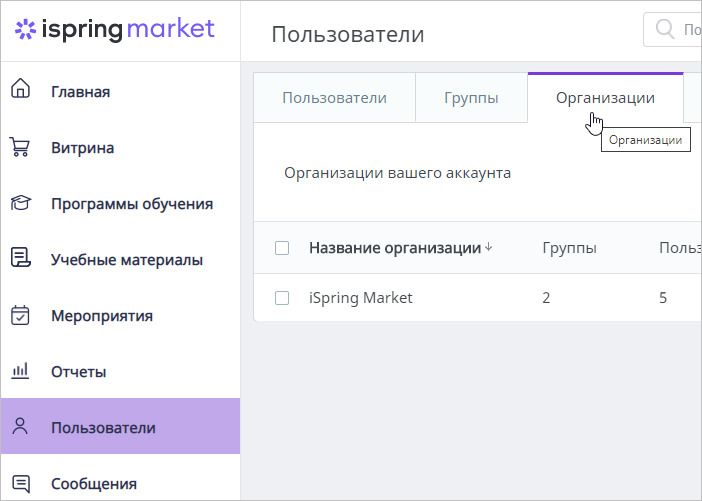The image size is (702, 501).
Task: Open Витрина in the sidebar
Action: pyautogui.click(x=120, y=147)
